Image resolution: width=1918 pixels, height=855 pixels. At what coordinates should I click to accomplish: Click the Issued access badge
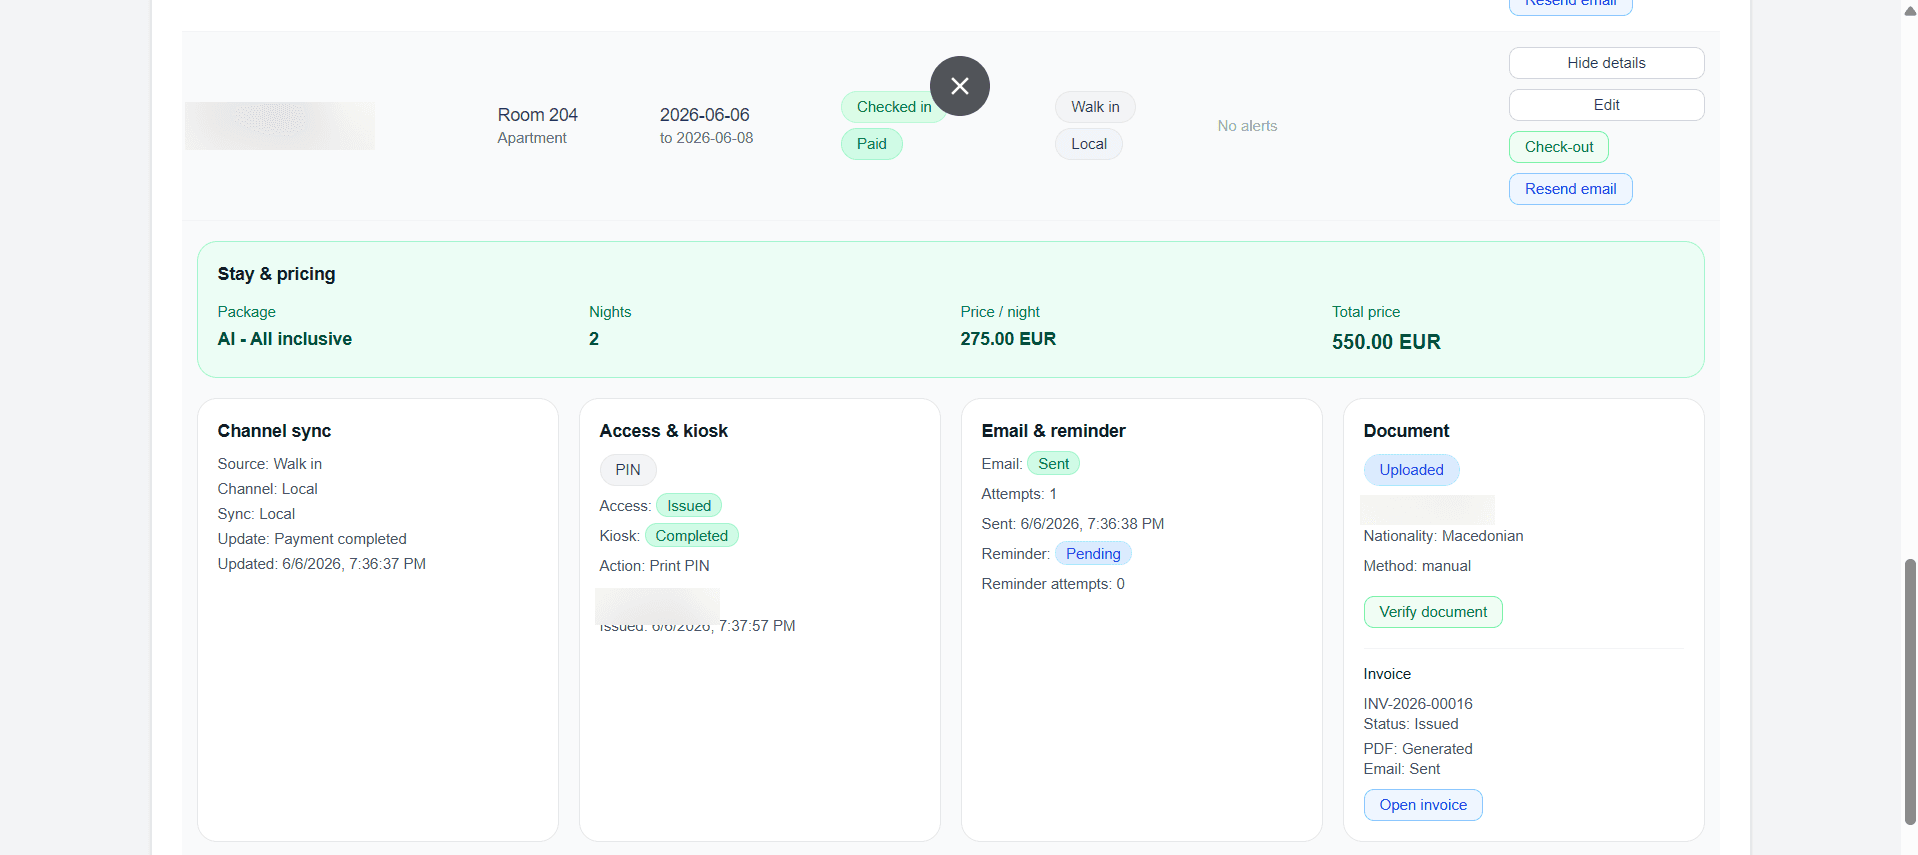[x=688, y=506]
